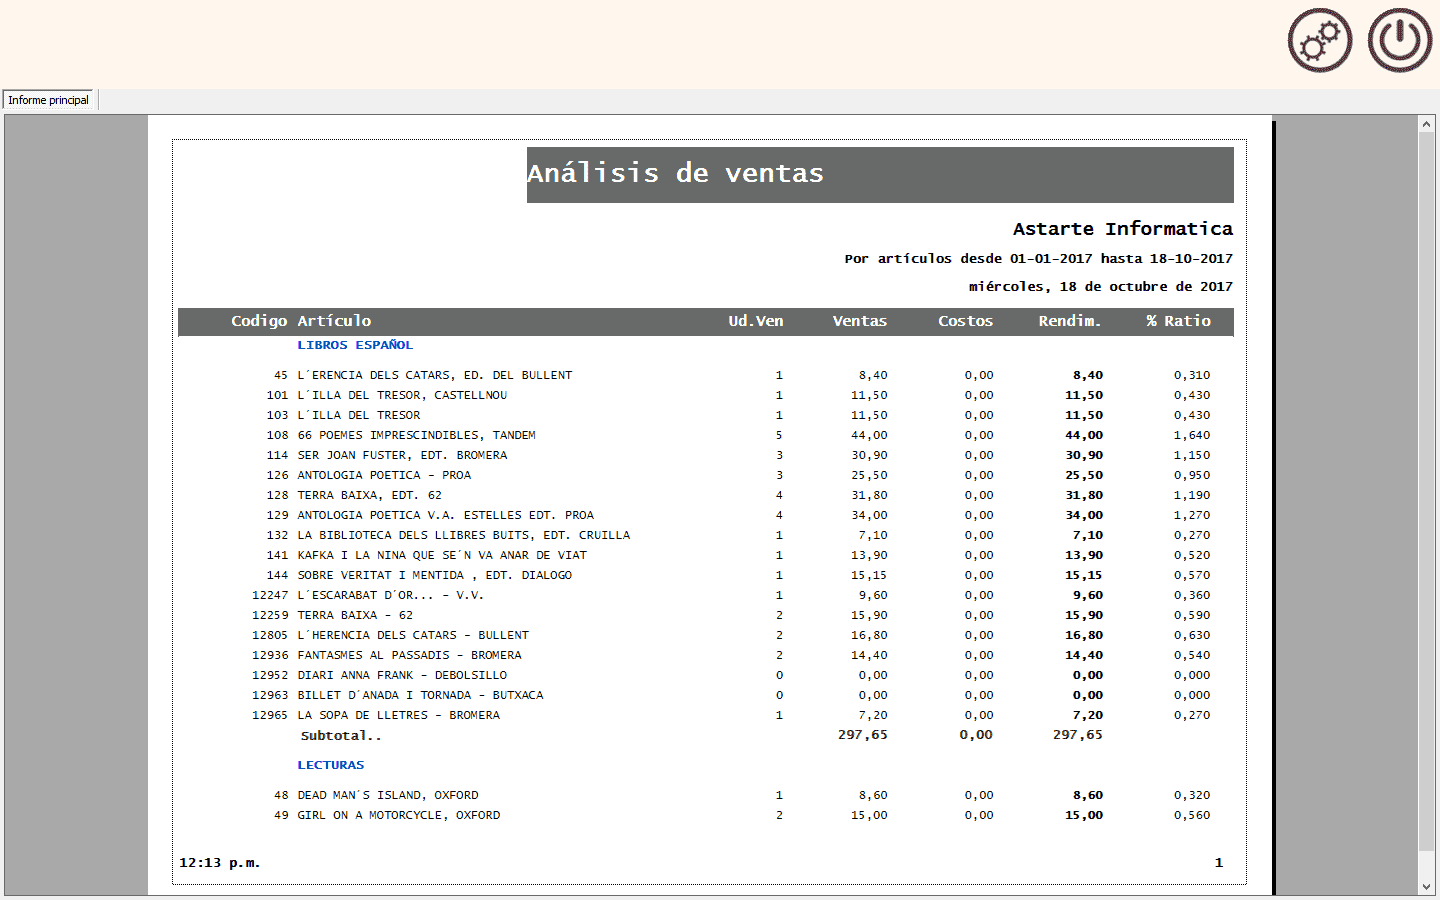Click the vertical scrollbar track

click(x=1427, y=500)
